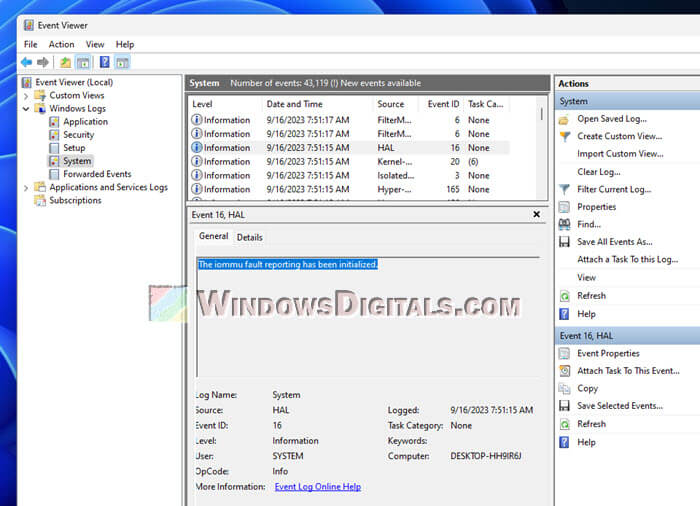Click the Attach Task To This Event icon
The height and width of the screenshot is (506, 700).
[564, 371]
